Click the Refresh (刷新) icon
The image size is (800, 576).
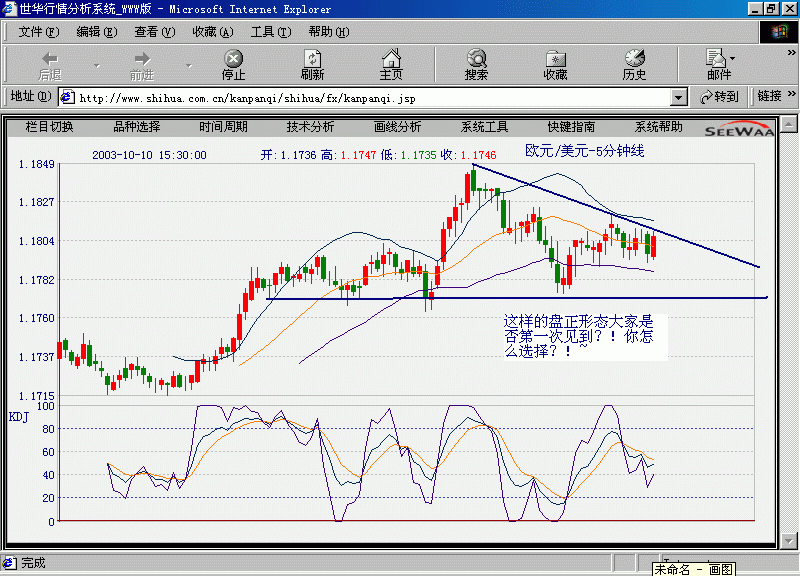(x=312, y=65)
